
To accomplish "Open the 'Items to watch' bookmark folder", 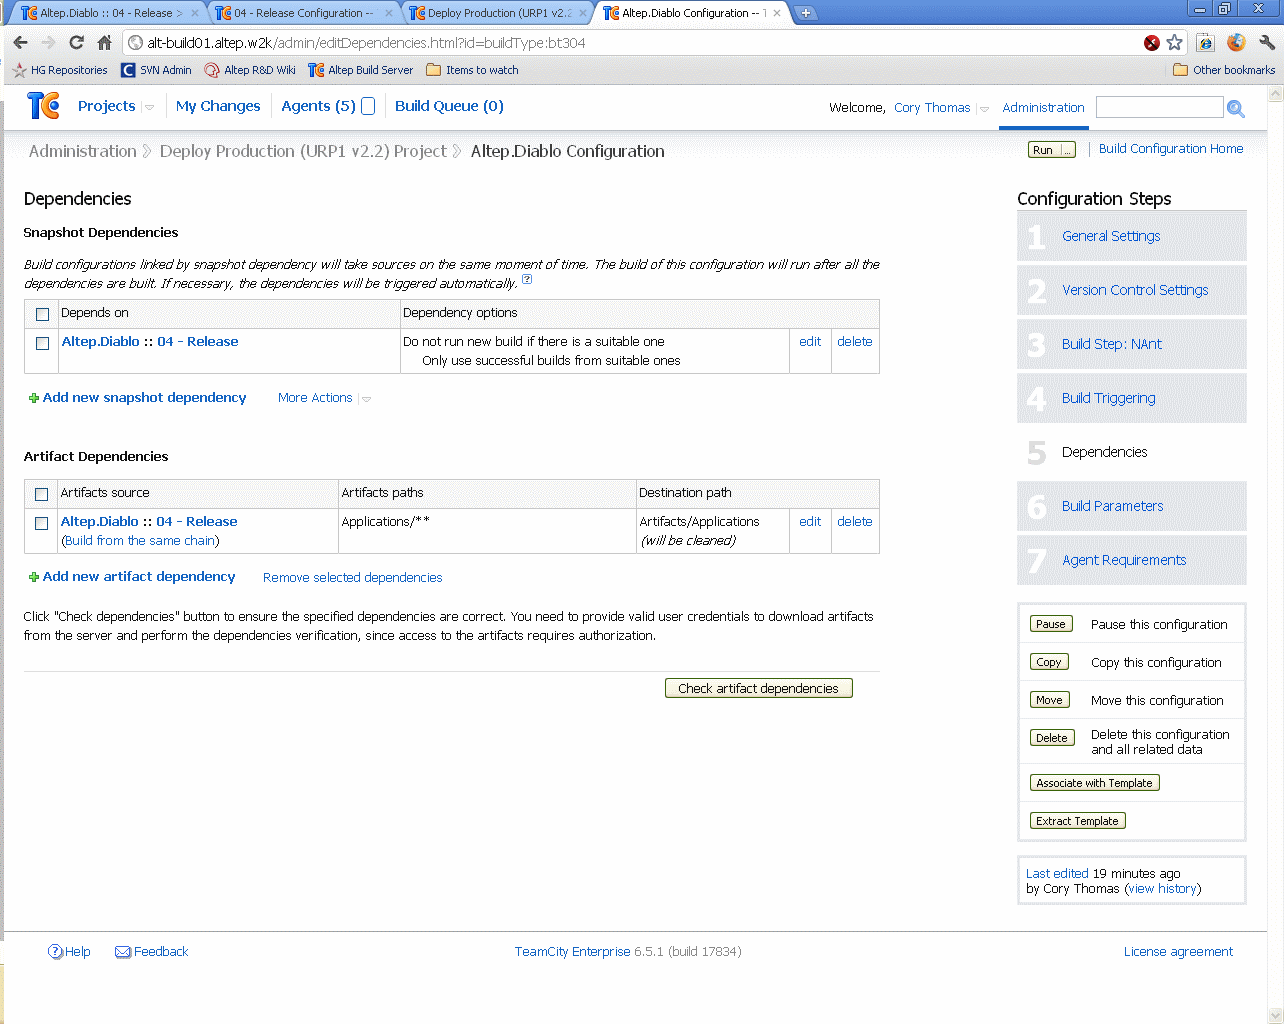I will [472, 70].
